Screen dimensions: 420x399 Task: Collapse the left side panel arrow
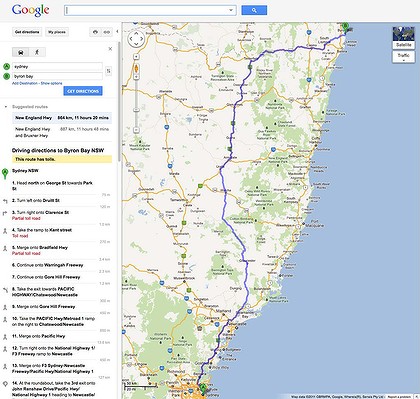tap(117, 32)
